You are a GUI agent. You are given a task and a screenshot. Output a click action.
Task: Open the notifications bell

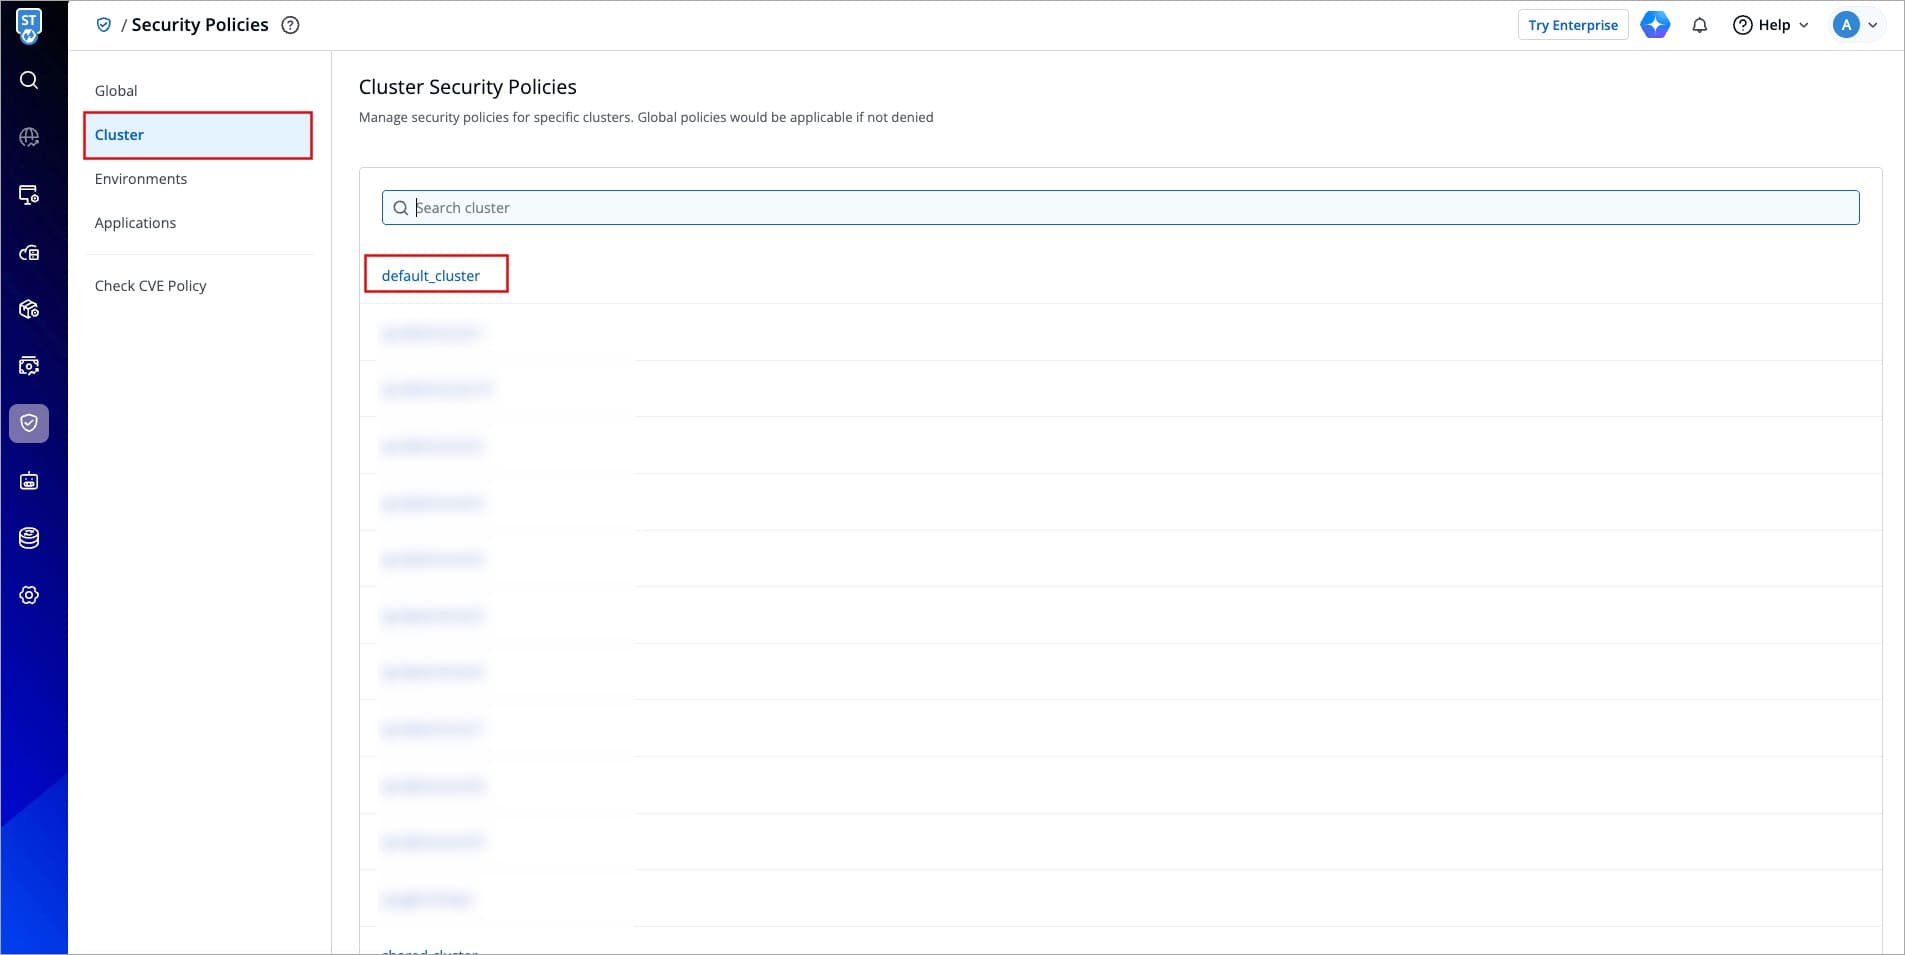[x=1699, y=25]
